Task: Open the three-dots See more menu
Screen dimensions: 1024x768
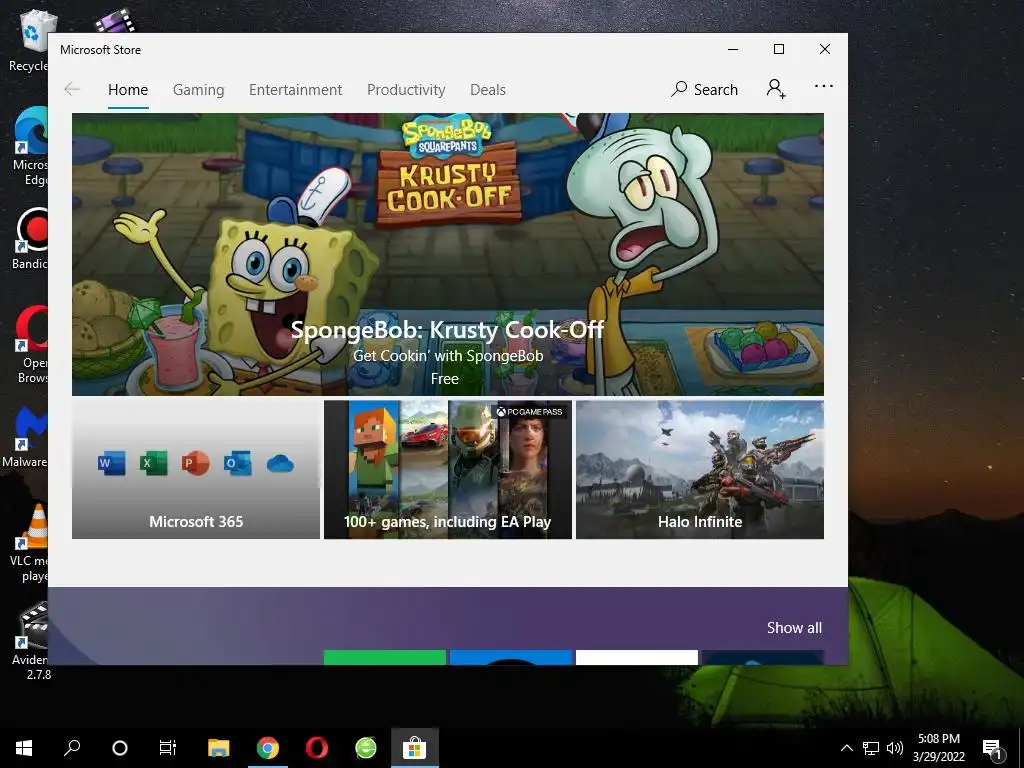Action: [824, 86]
